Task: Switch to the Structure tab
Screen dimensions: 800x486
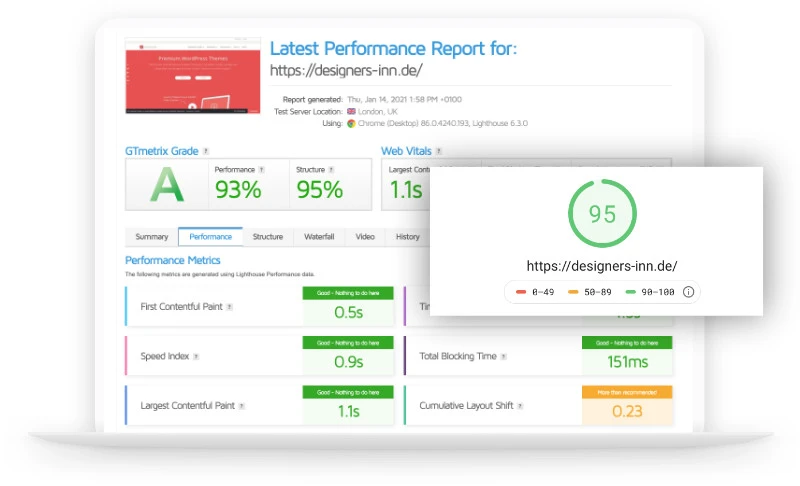Action: tap(267, 237)
